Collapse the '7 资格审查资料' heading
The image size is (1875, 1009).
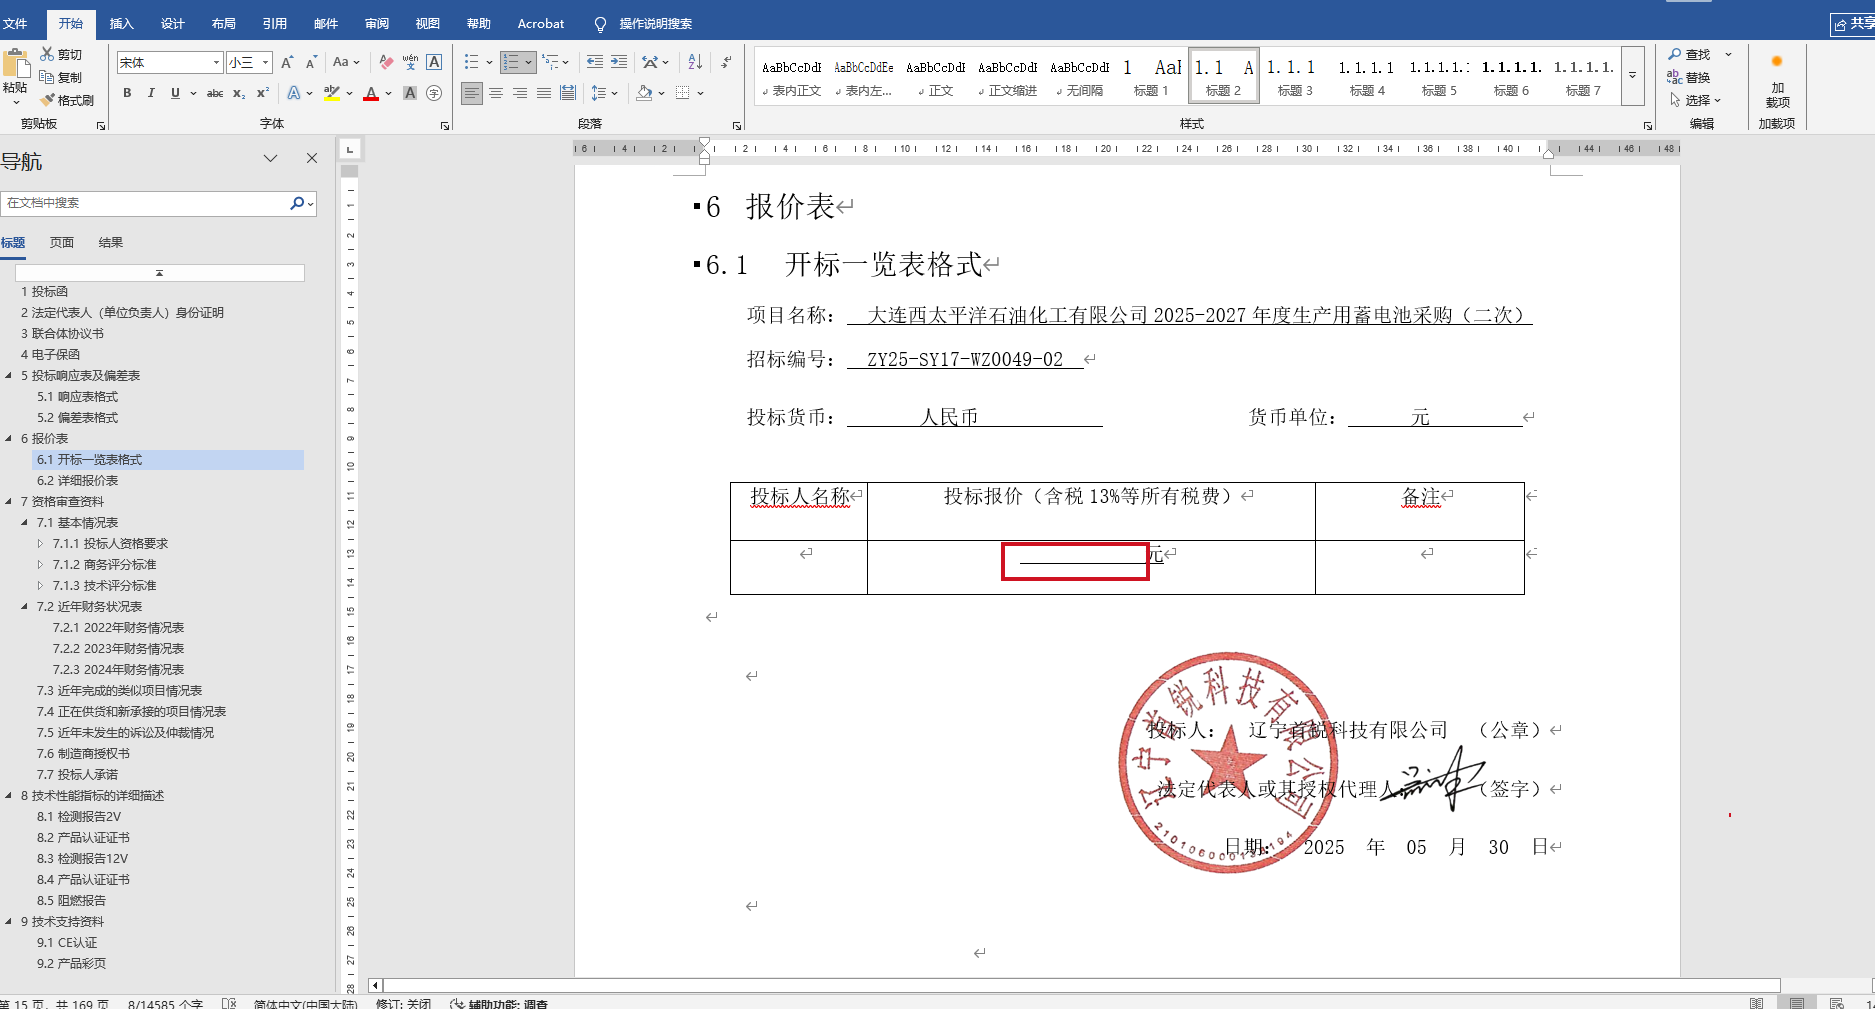9,502
